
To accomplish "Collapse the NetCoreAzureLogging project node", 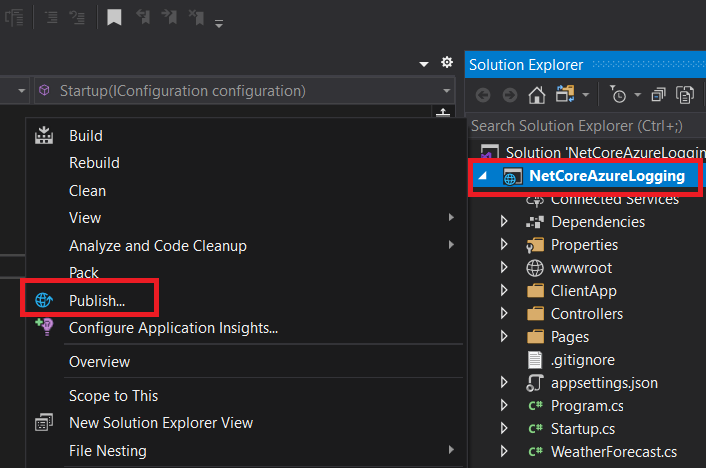I will [x=485, y=176].
